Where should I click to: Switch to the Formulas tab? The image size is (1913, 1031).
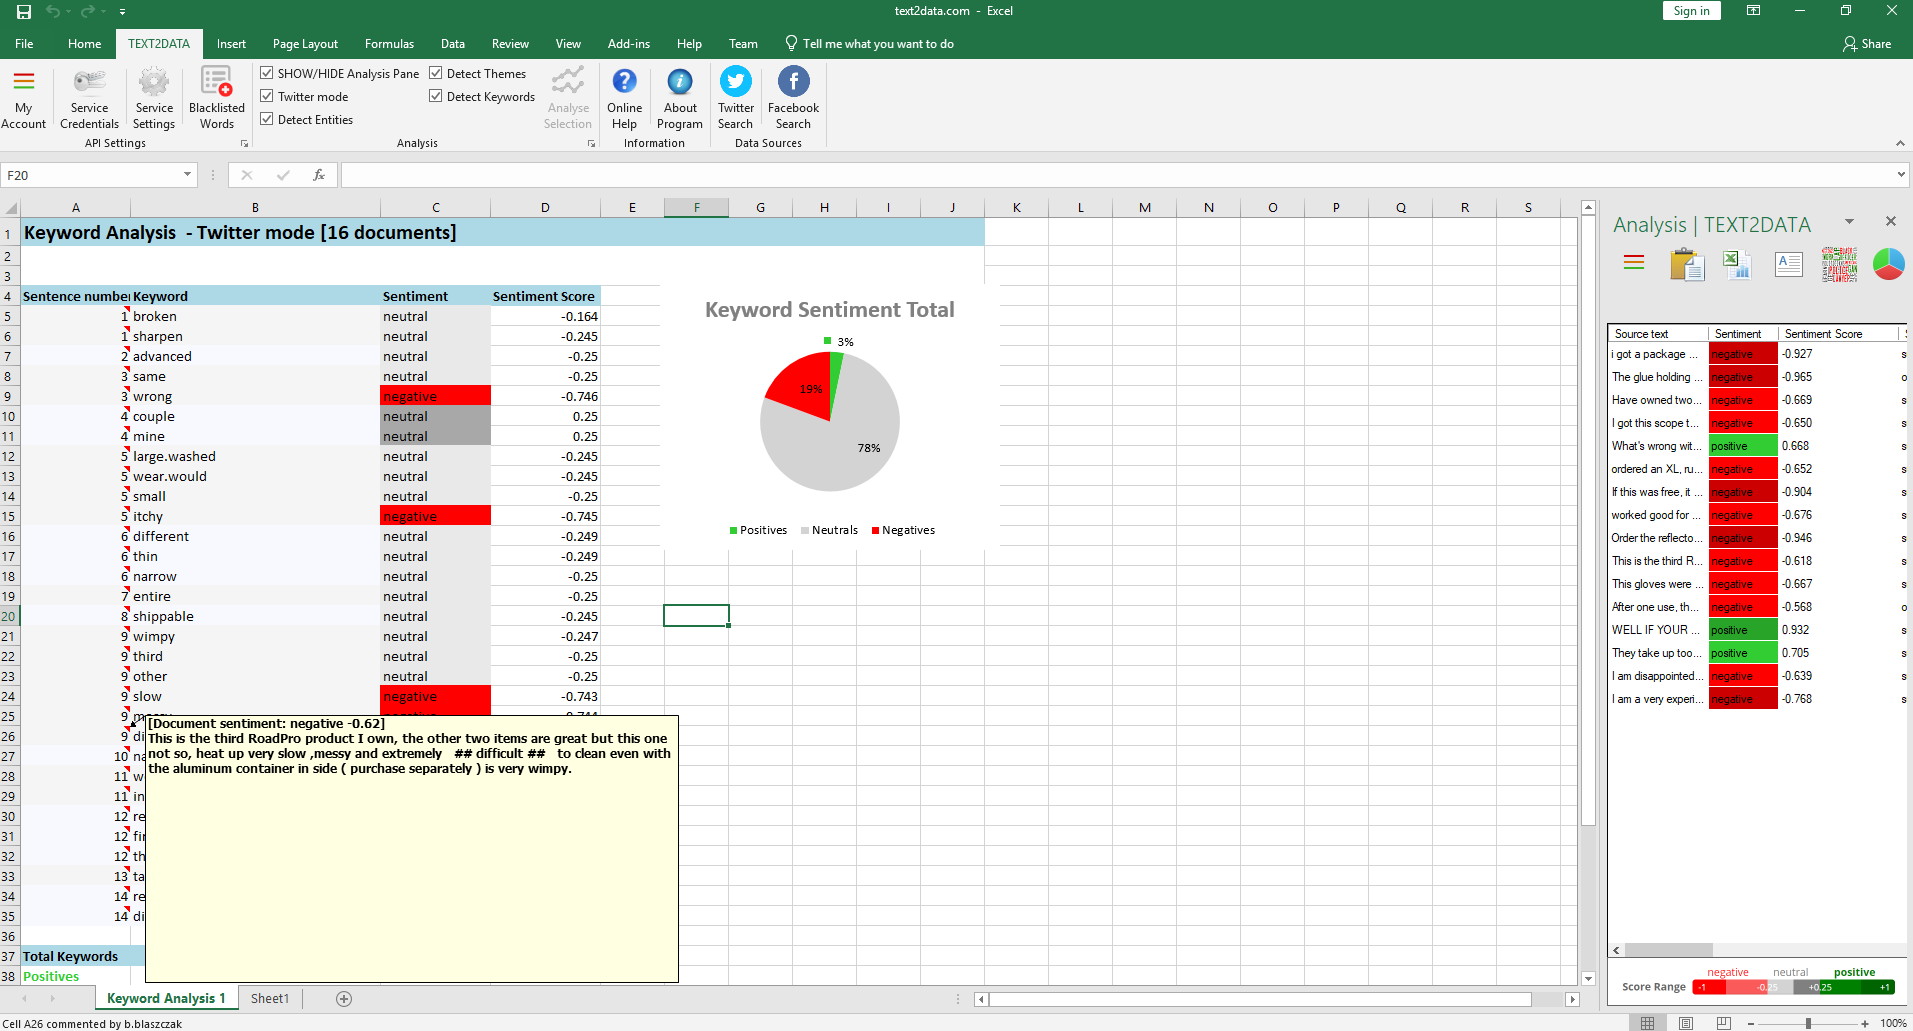coord(389,44)
